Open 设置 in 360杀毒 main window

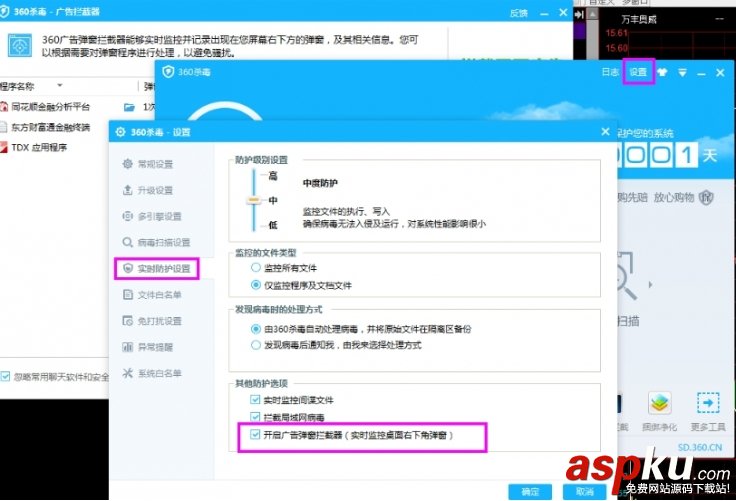click(638, 72)
